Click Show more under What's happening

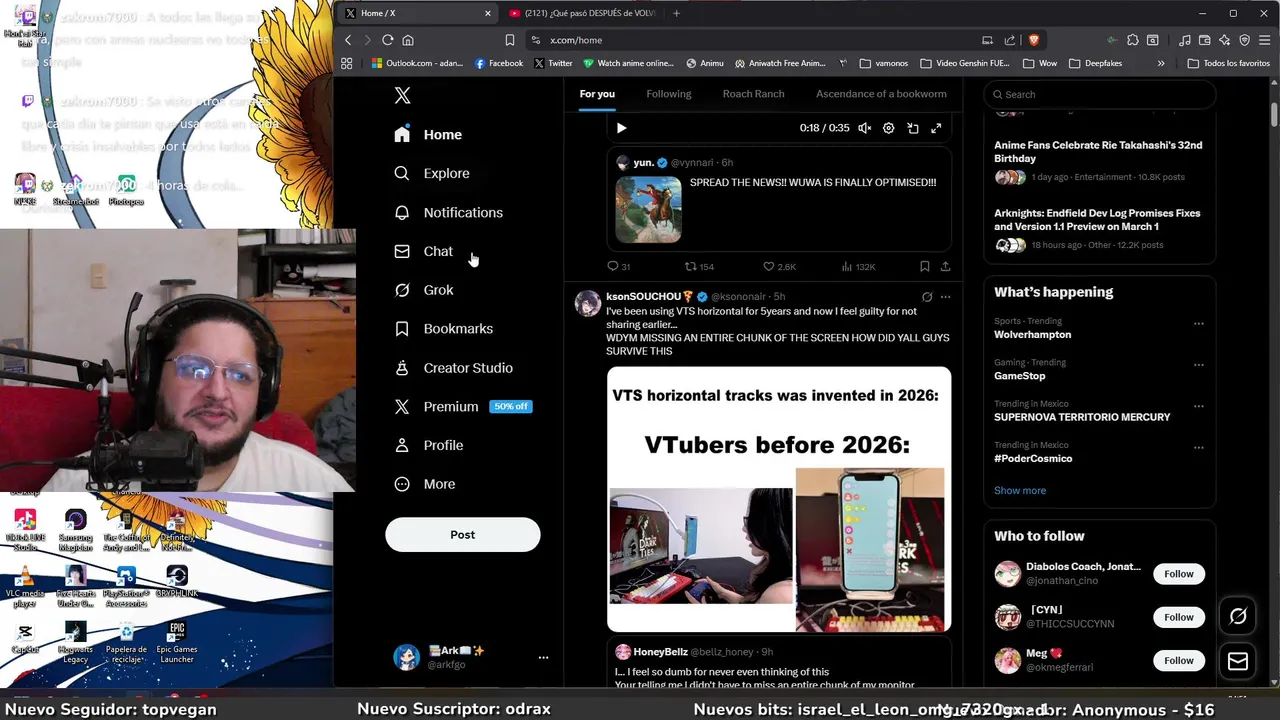pos(1020,491)
